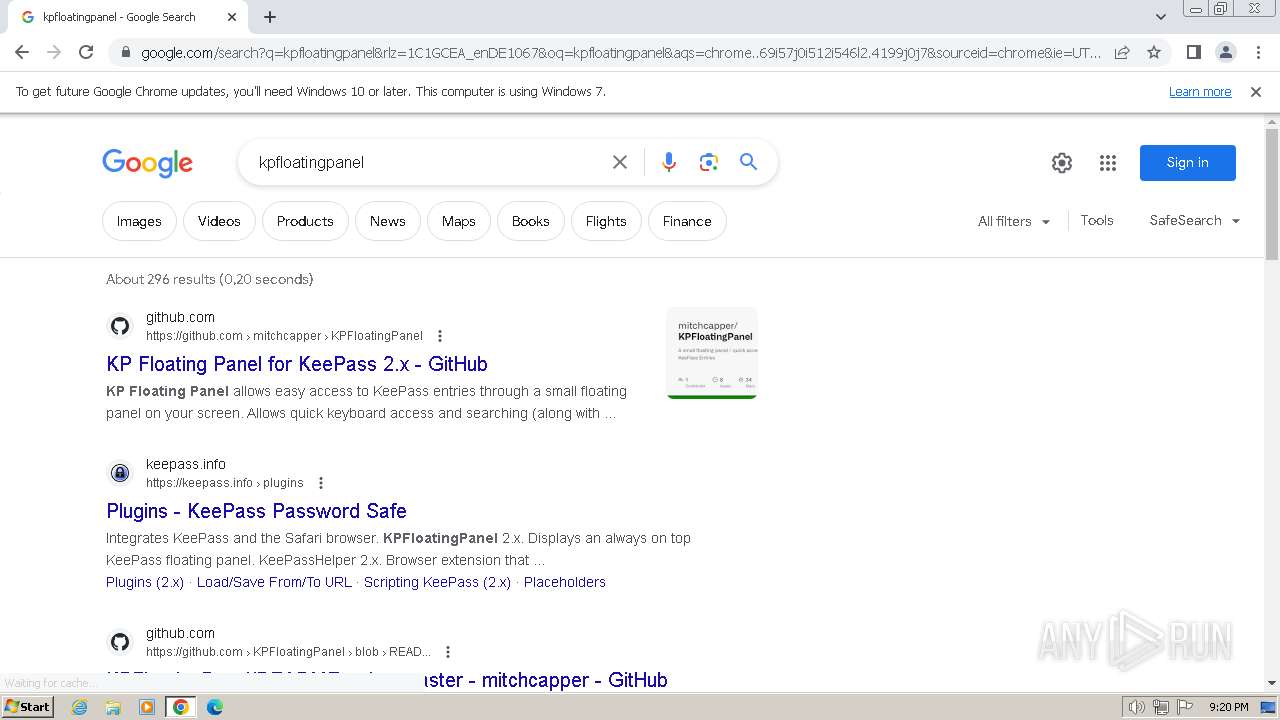
Task: View site information lock icon
Action: (125, 52)
